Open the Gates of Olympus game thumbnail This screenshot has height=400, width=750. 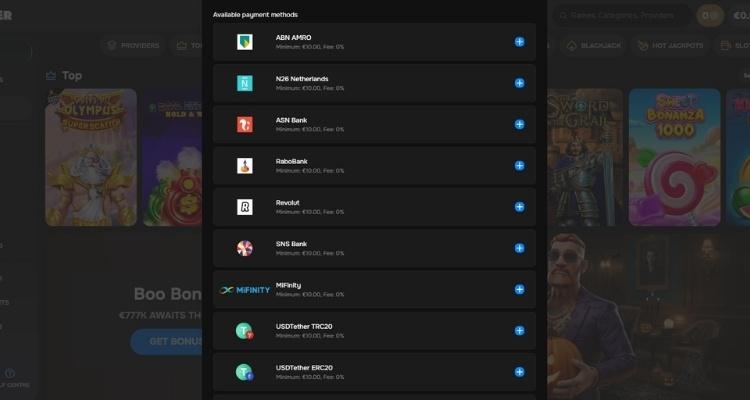pyautogui.click(x=89, y=155)
